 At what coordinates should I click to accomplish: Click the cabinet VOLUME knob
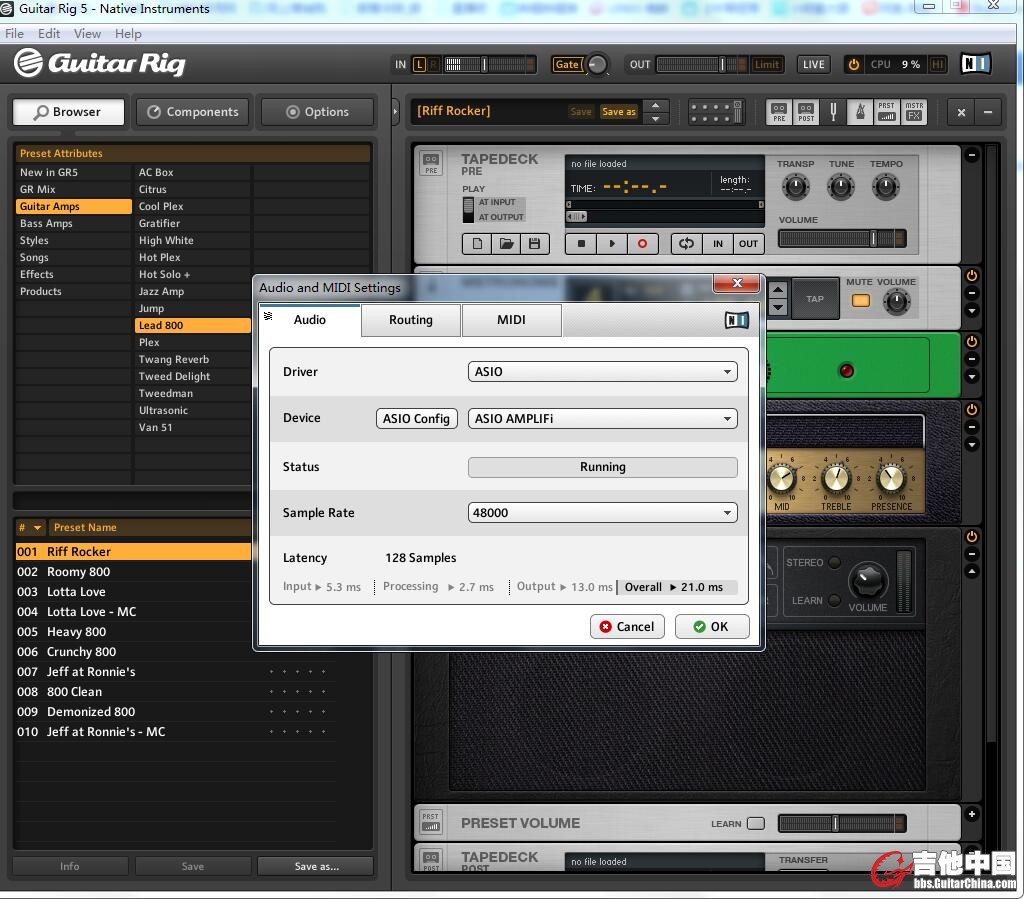868,580
